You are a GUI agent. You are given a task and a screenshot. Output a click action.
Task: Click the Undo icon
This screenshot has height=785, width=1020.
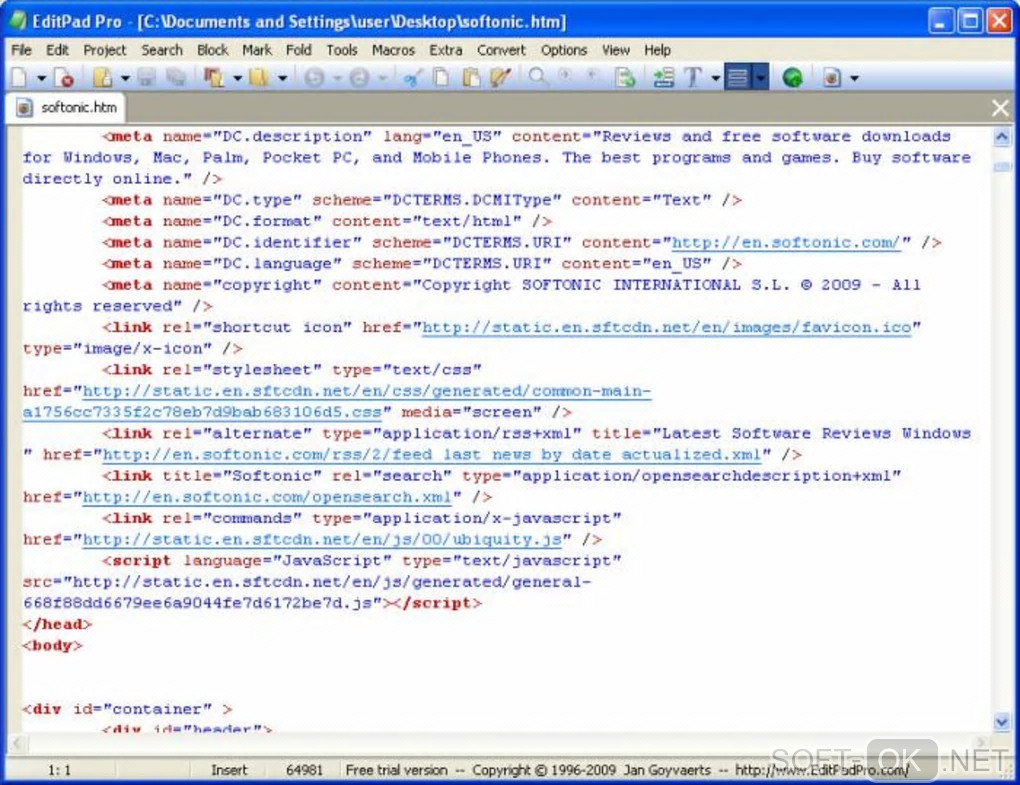[x=314, y=78]
